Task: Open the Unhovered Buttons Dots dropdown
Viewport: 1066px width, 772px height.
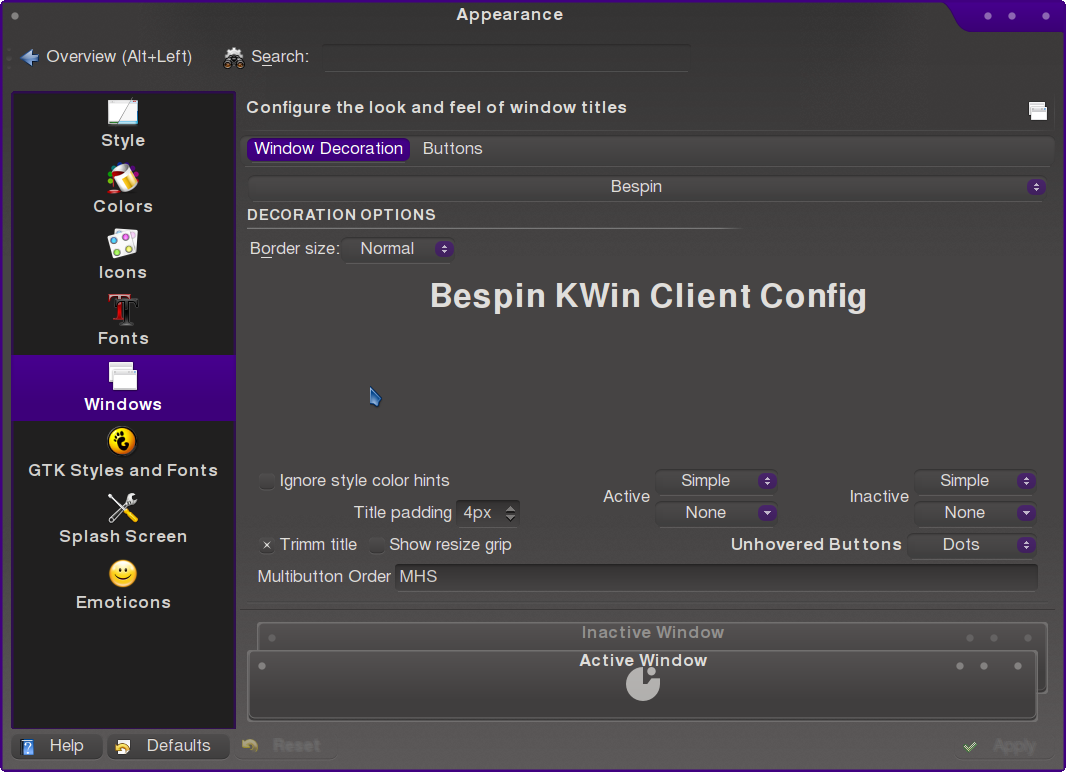Action: (x=972, y=544)
